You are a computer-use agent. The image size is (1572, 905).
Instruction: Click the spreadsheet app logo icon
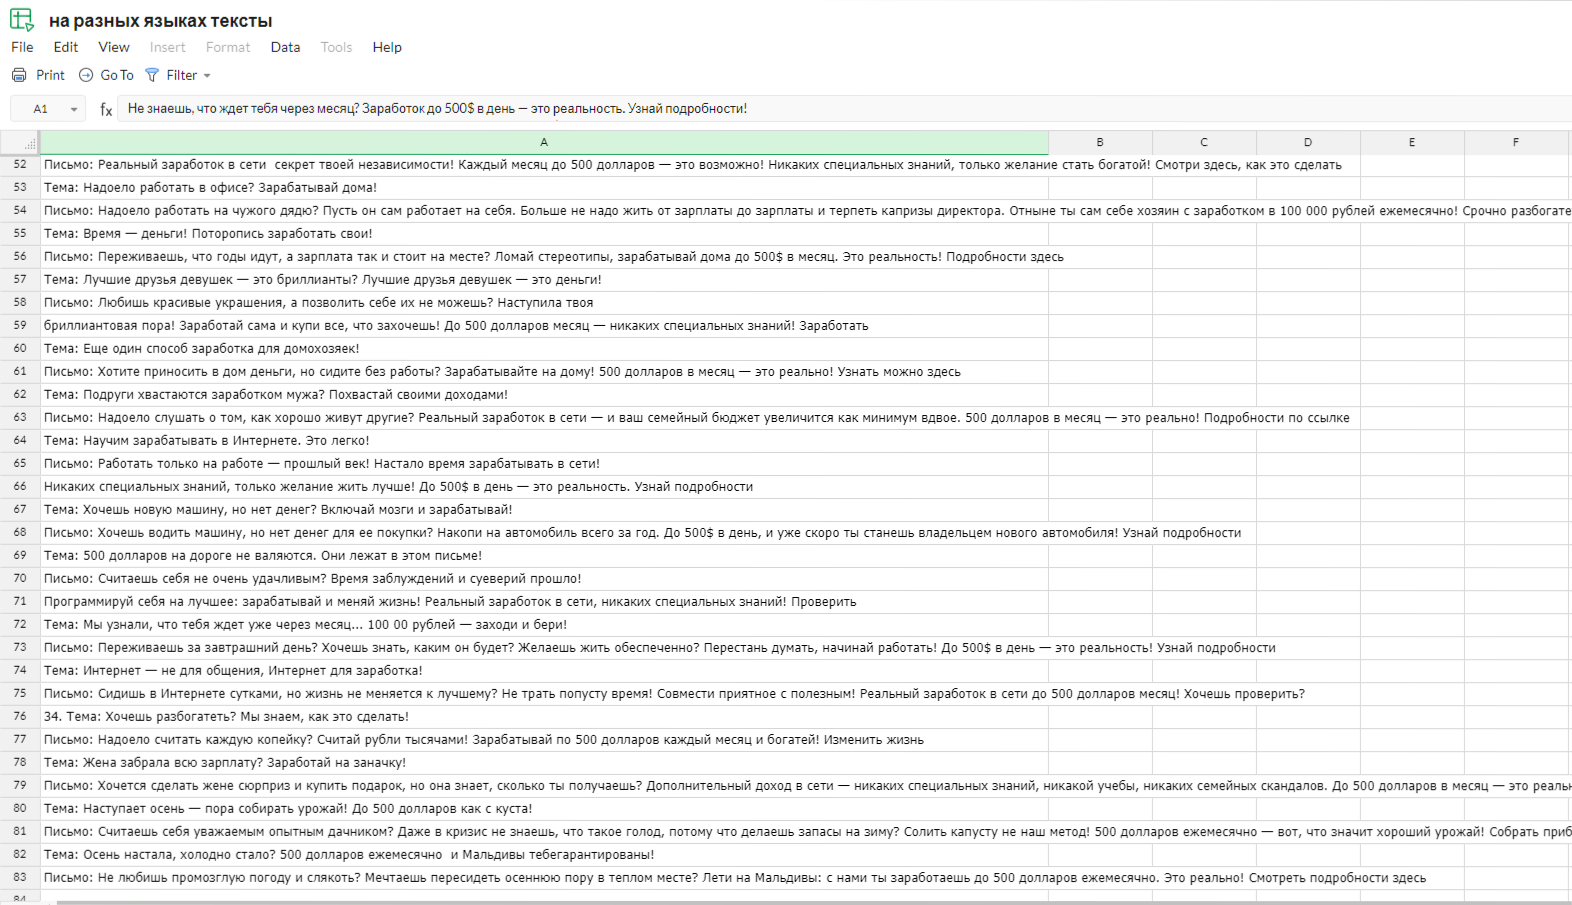pos(22,20)
